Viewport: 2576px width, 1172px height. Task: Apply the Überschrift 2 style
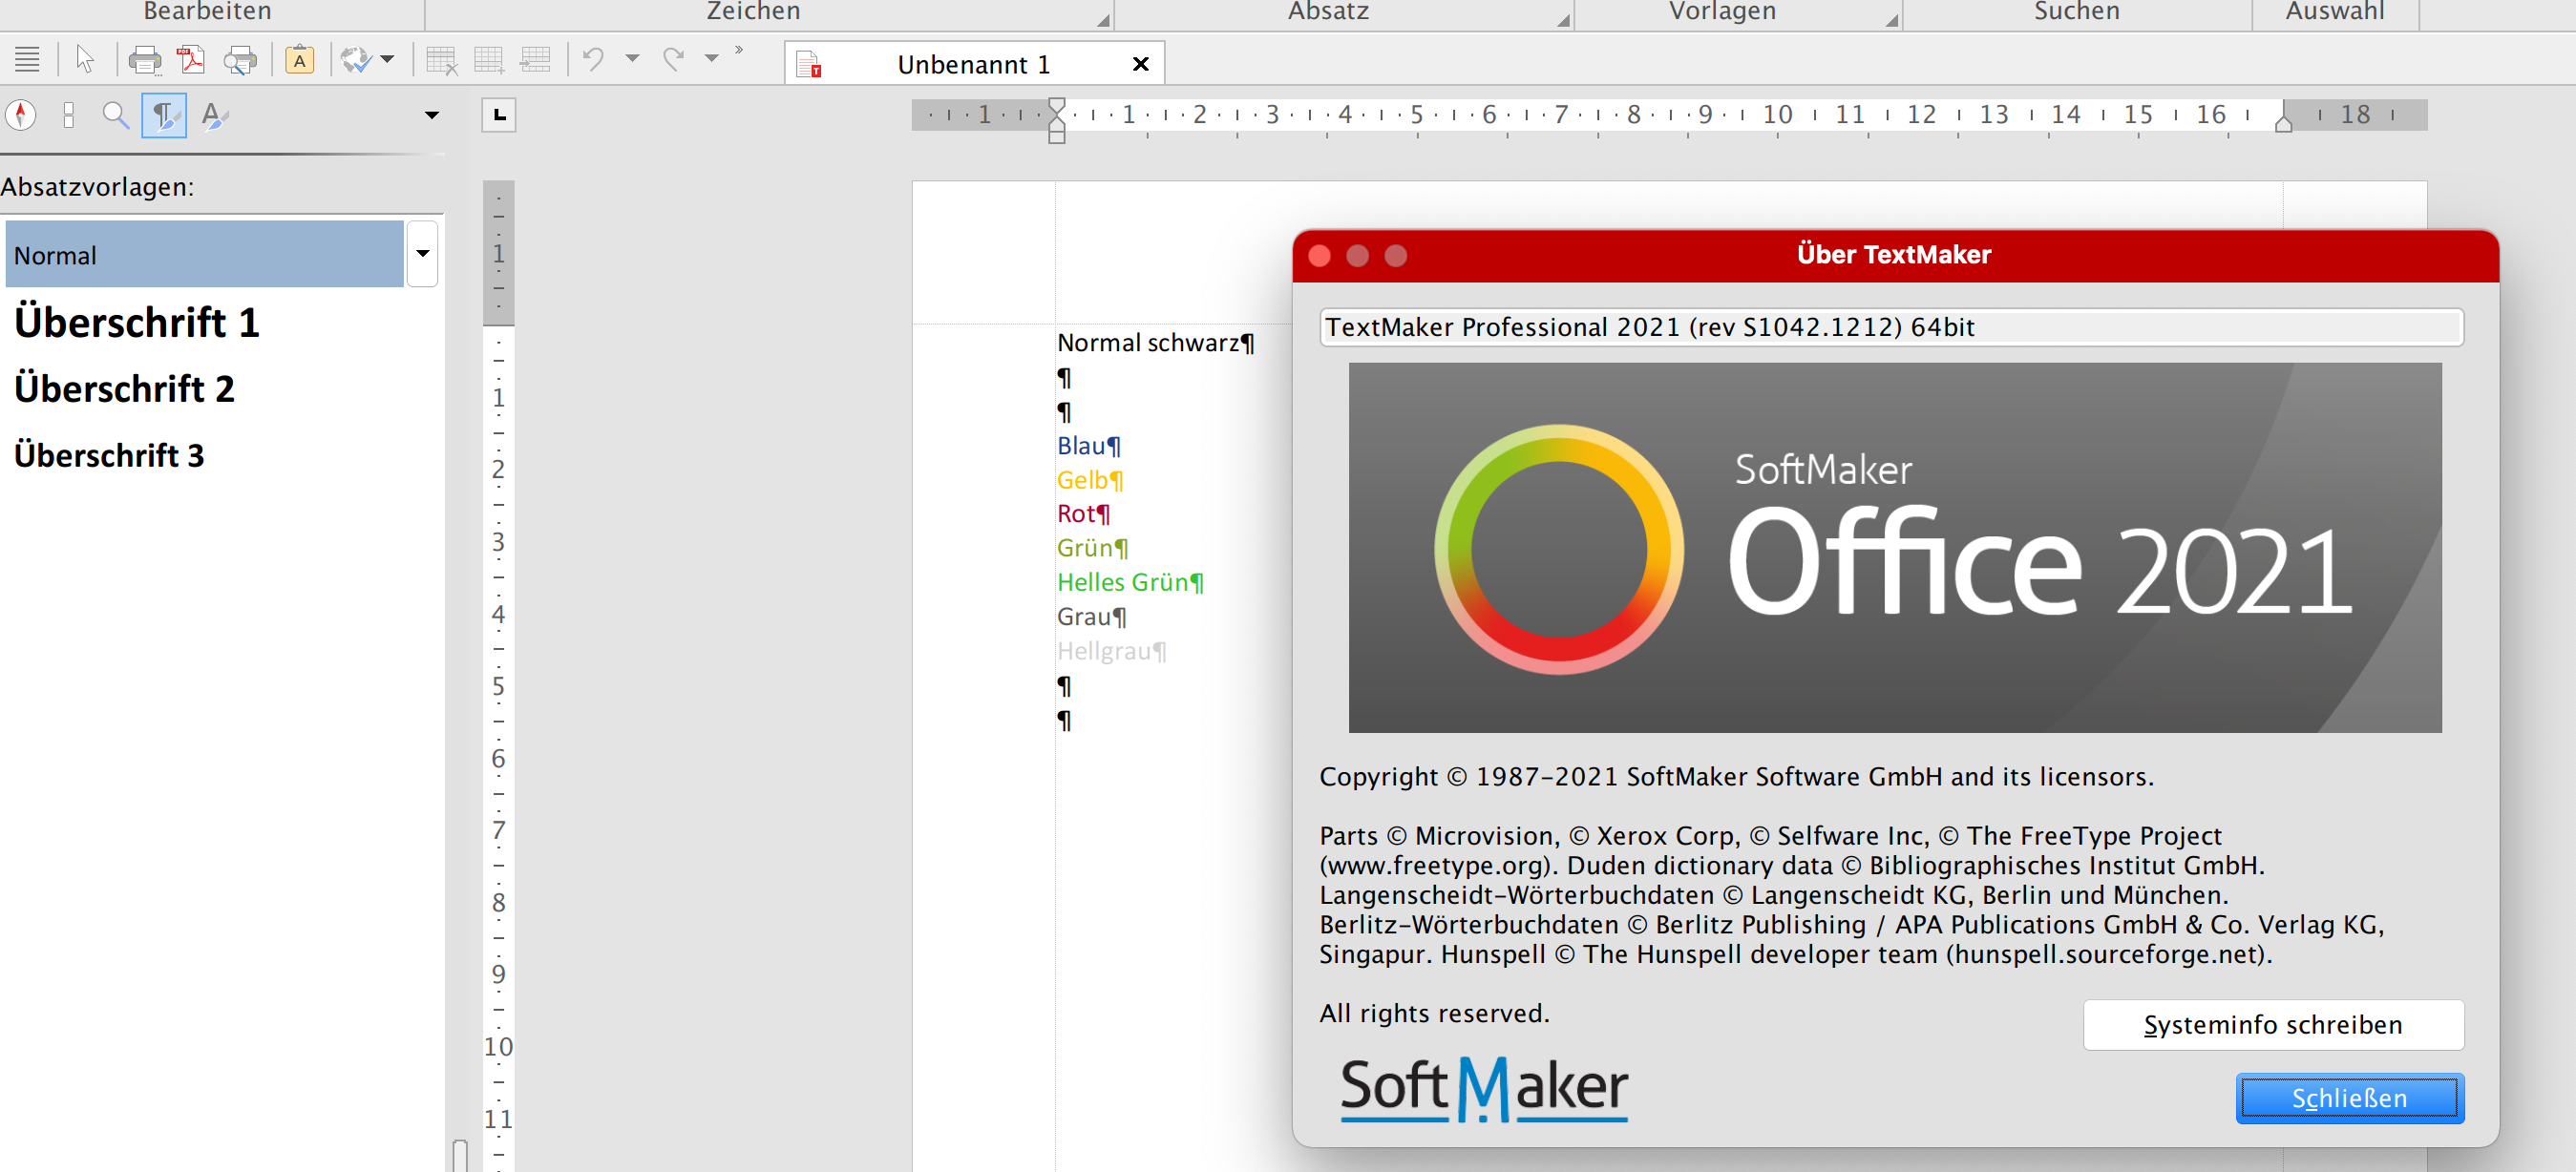click(124, 388)
